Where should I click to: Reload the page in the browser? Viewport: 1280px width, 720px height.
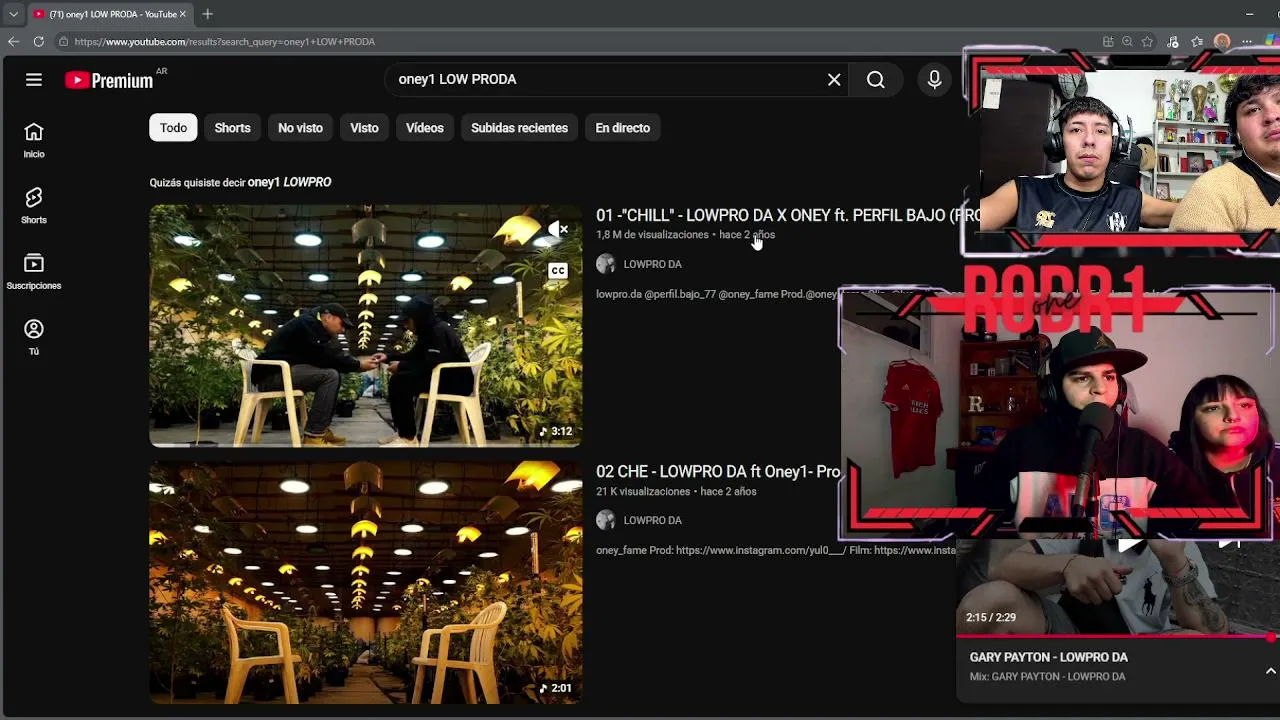38,41
